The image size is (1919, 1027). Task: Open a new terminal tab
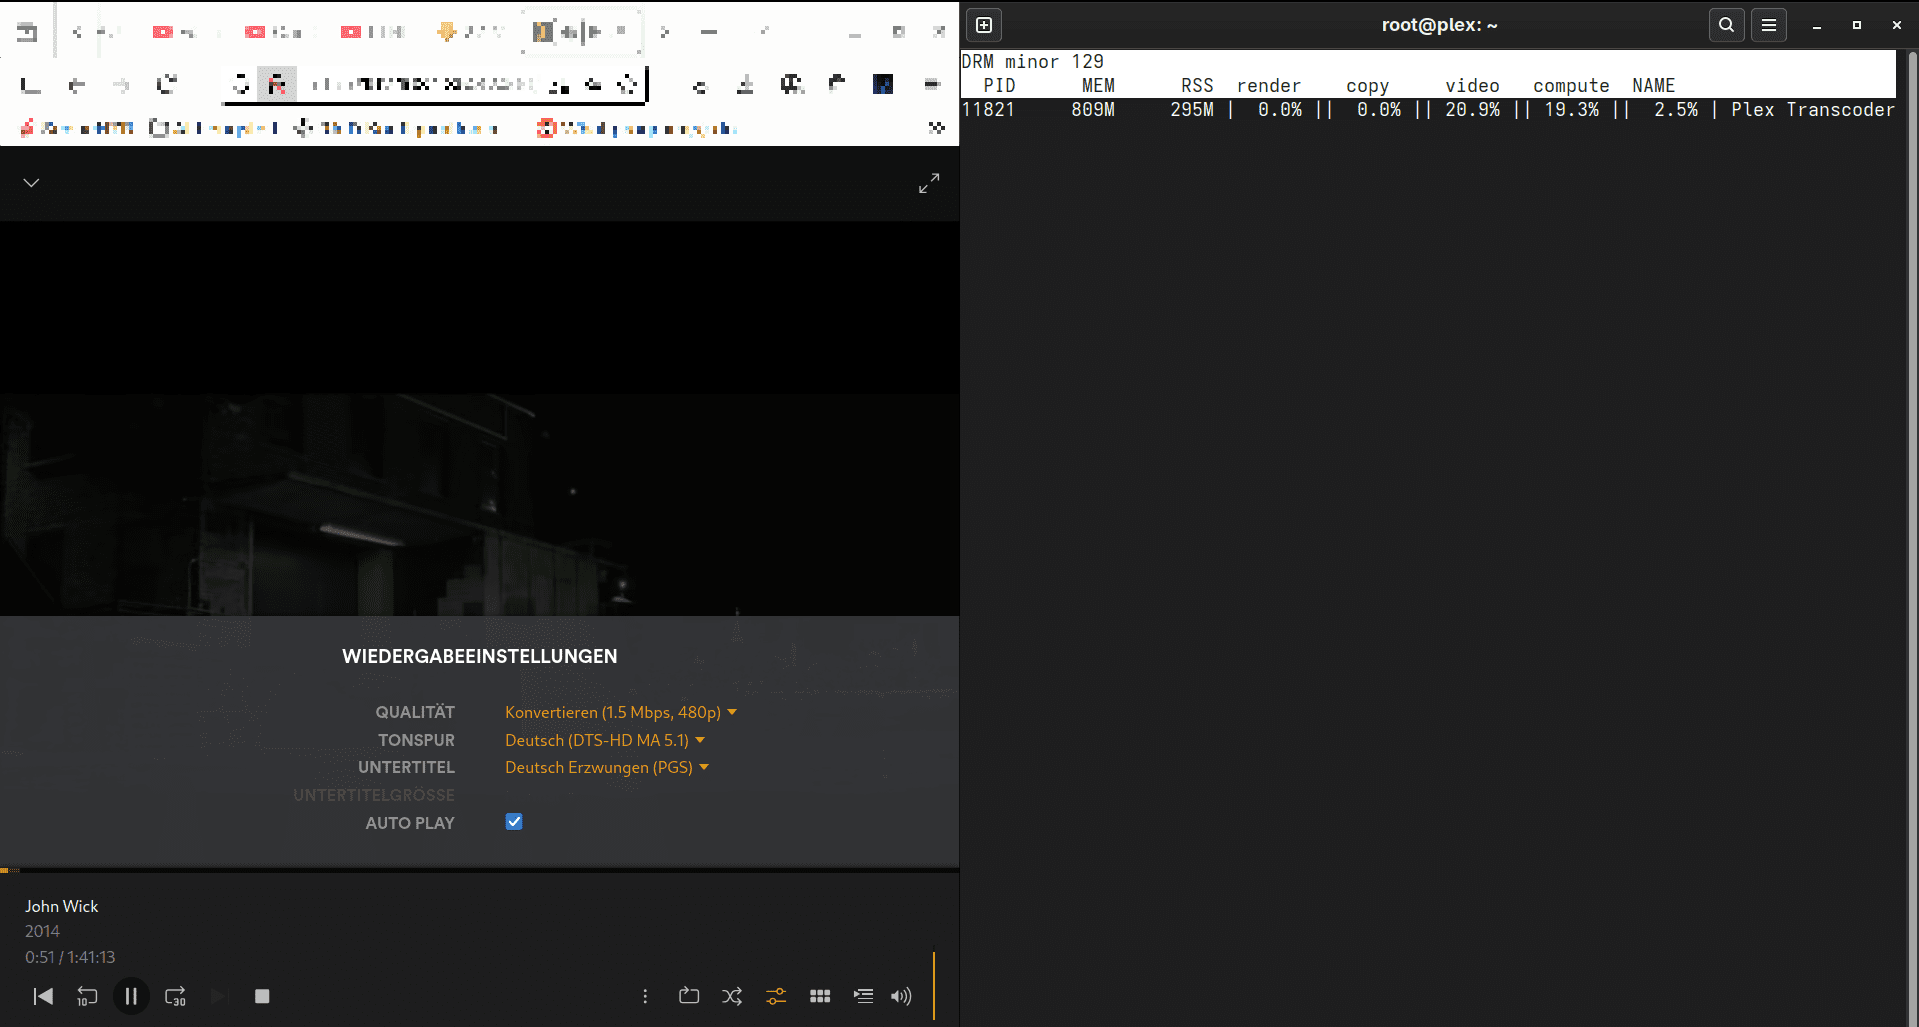[x=984, y=25]
